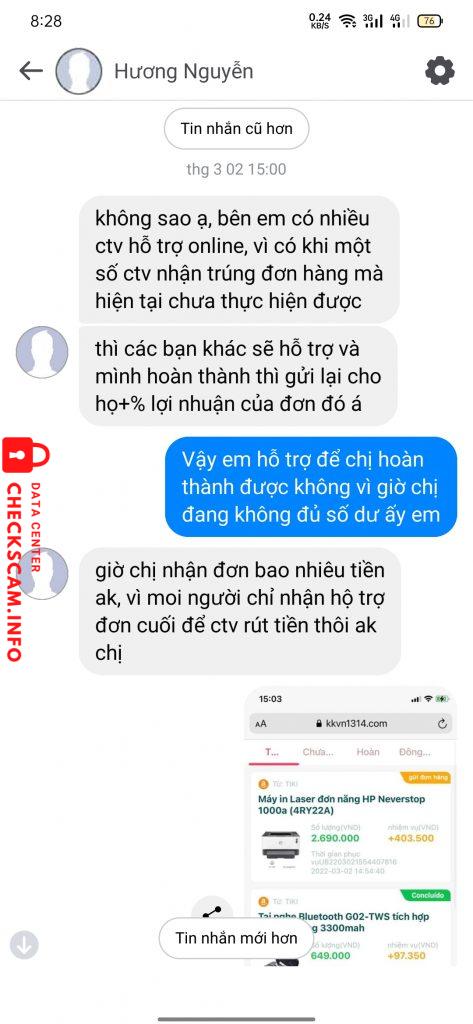
Task: Tap the refresh icon in embedded browser
Action: pyautogui.click(x=442, y=724)
